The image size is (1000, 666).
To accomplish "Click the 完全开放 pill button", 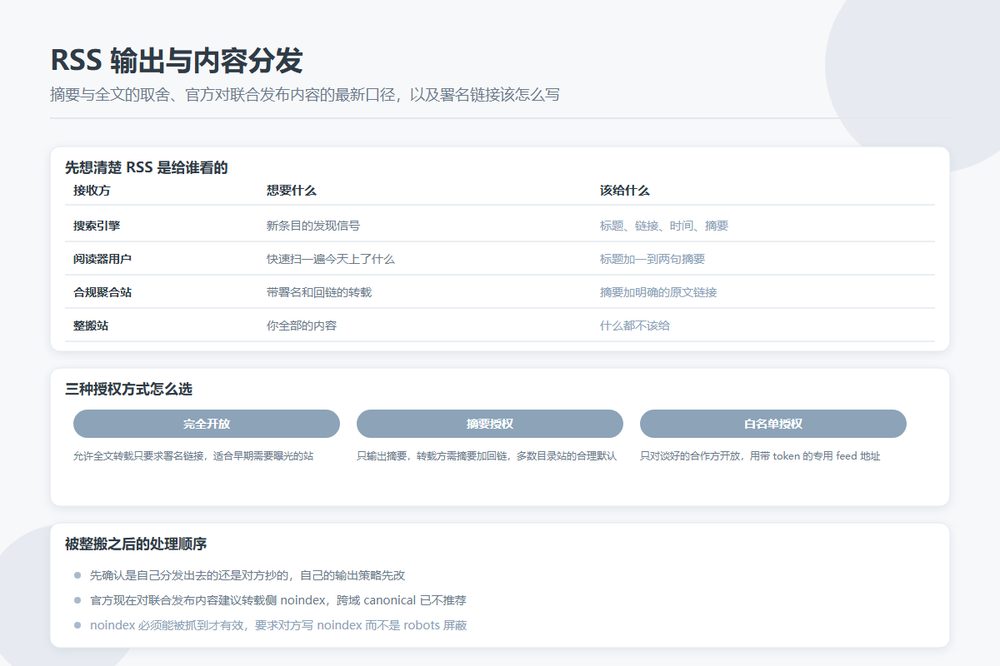I will tap(206, 424).
